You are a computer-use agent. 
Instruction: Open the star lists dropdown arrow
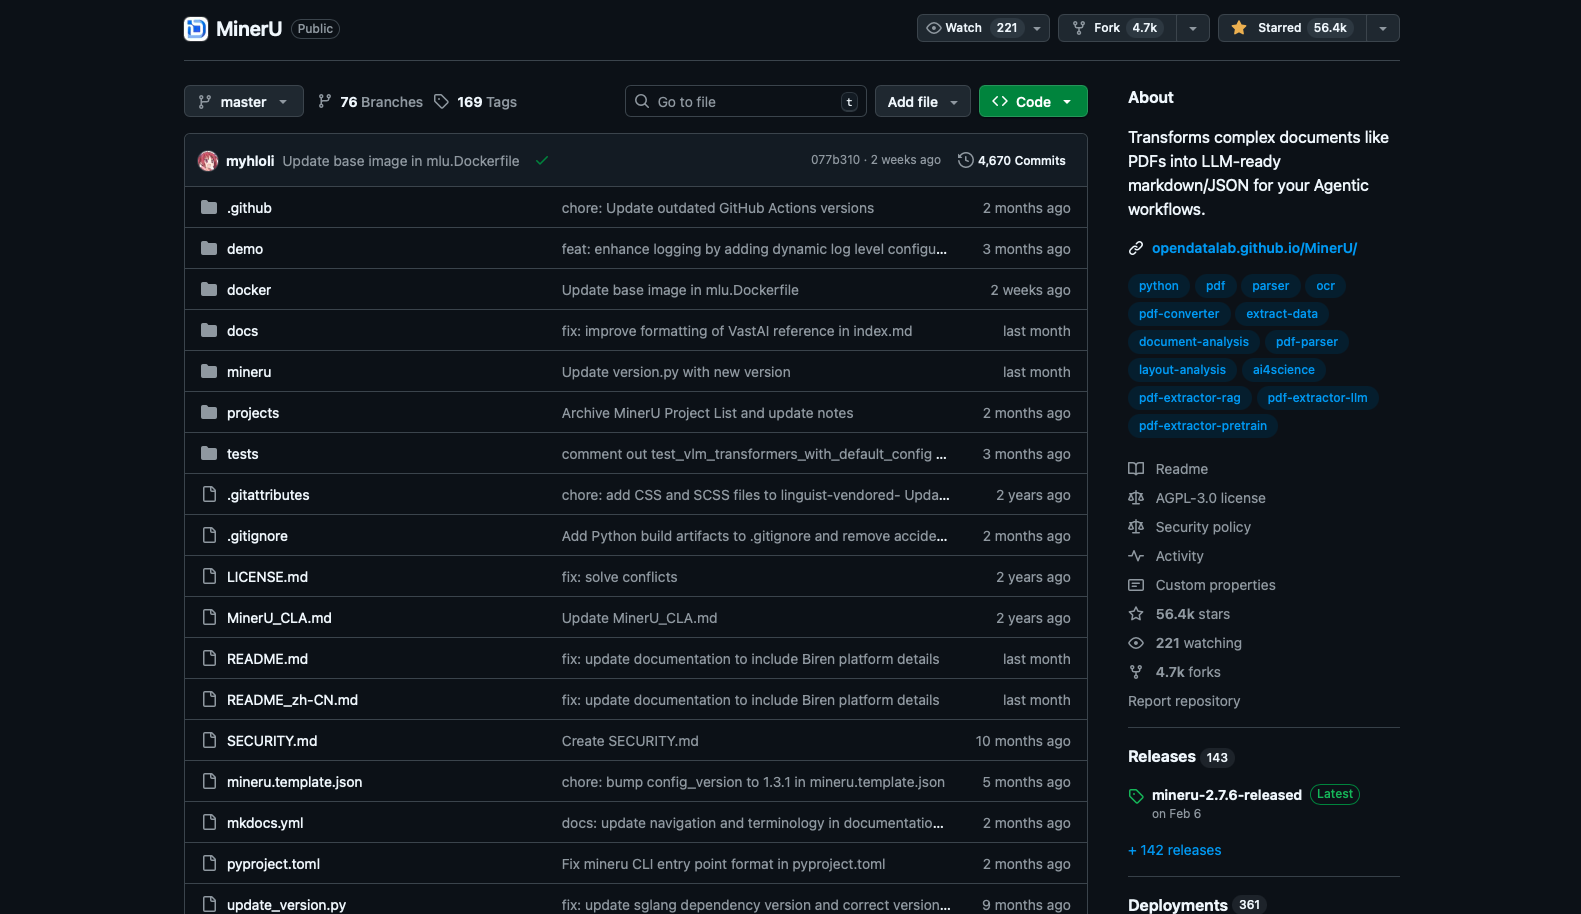coord(1383,28)
